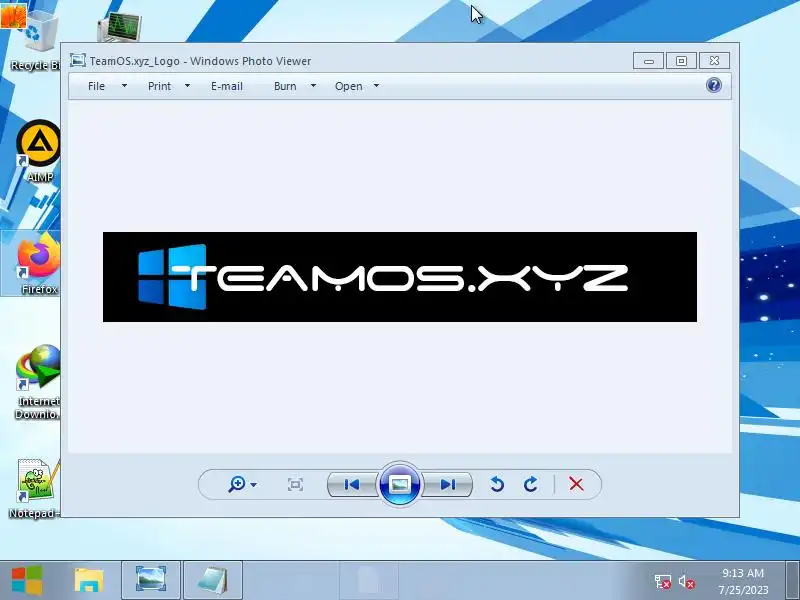Image resolution: width=800 pixels, height=600 pixels.
Task: Rotate the image counterclockwise
Action: (497, 484)
